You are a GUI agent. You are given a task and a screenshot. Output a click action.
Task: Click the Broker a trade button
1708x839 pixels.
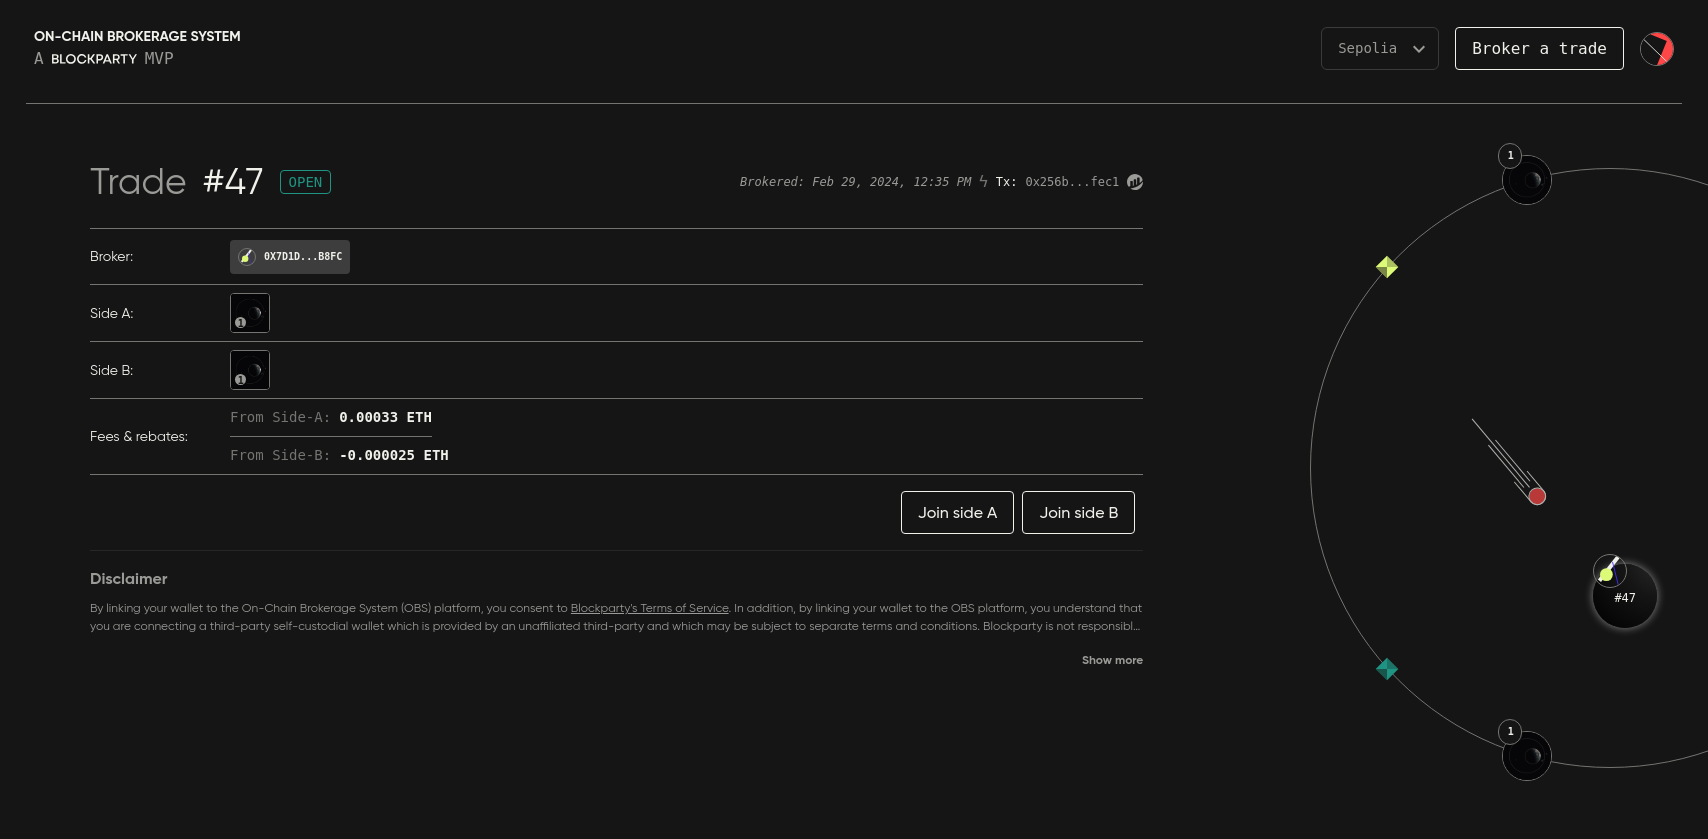(x=1538, y=48)
